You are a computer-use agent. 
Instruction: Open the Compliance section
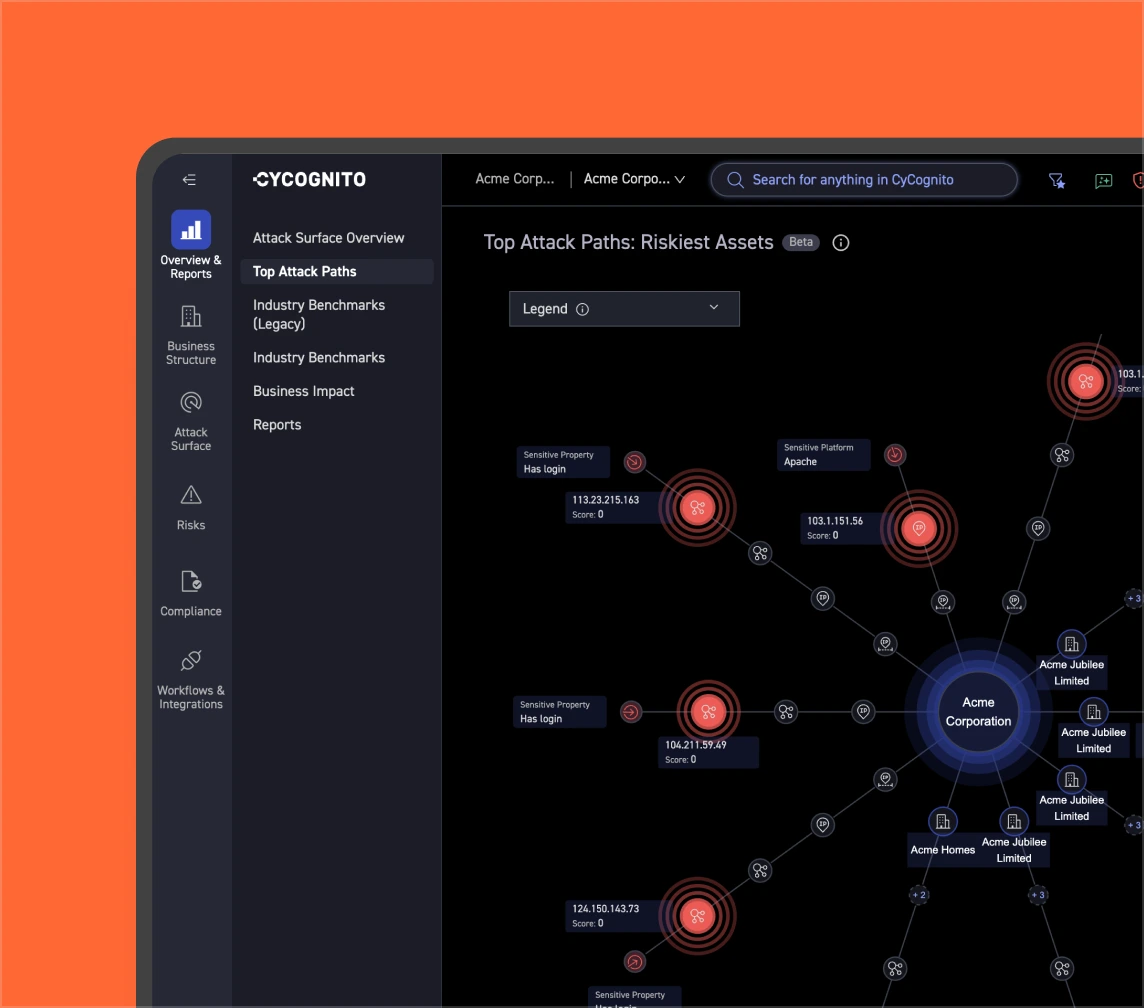pyautogui.click(x=191, y=593)
